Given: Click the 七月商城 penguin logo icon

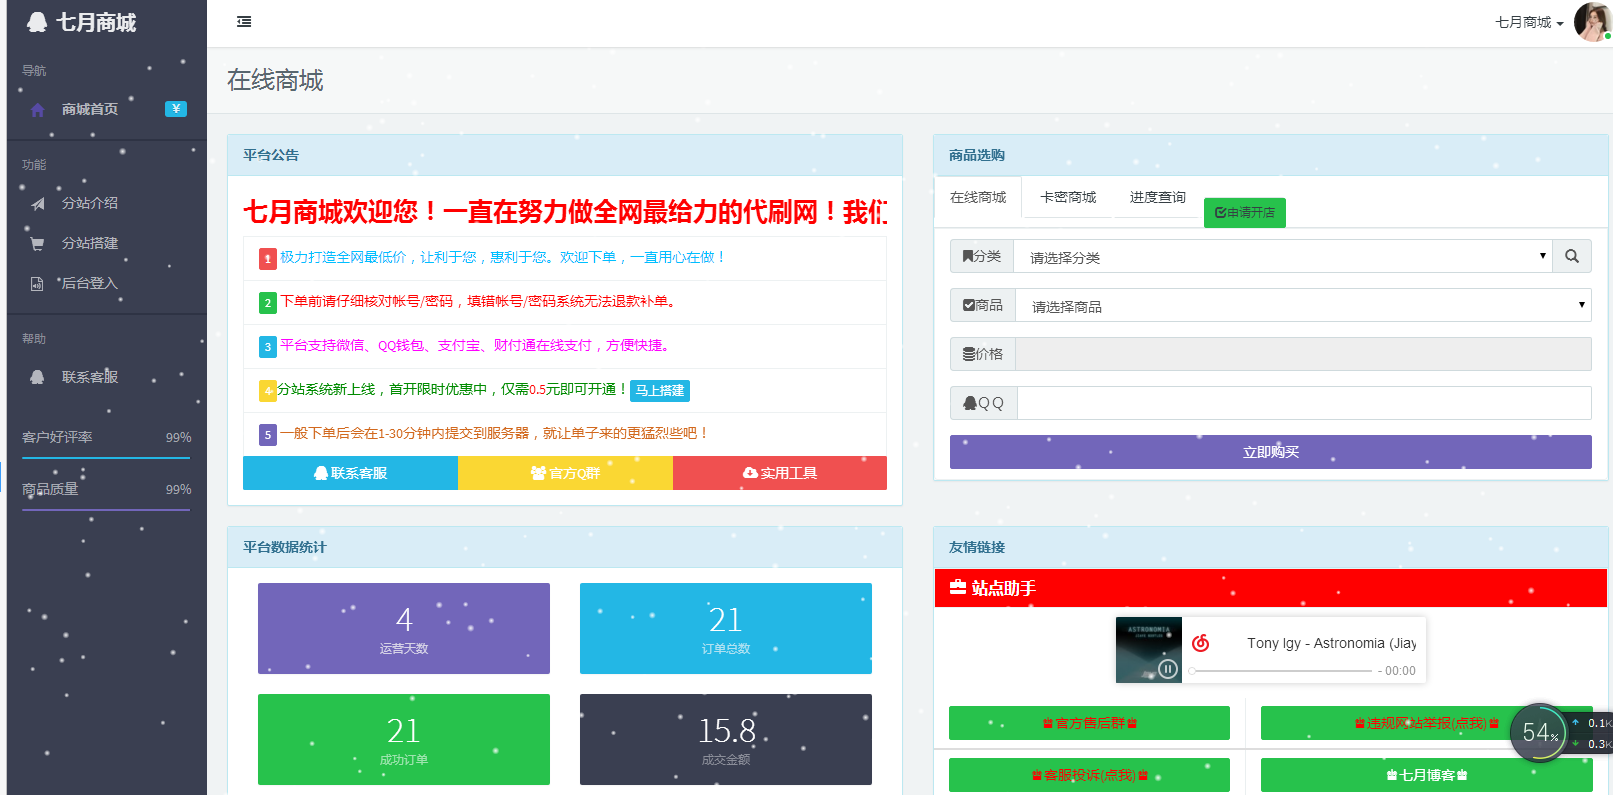Looking at the screenshot, I should (x=37, y=22).
